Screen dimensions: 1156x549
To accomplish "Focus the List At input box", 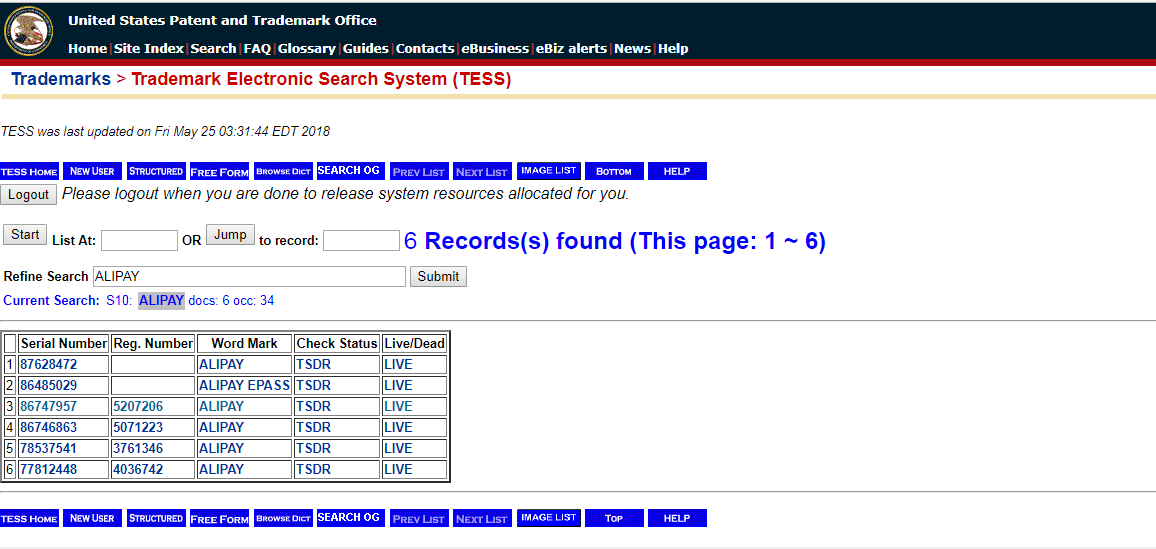I will tap(139, 240).
